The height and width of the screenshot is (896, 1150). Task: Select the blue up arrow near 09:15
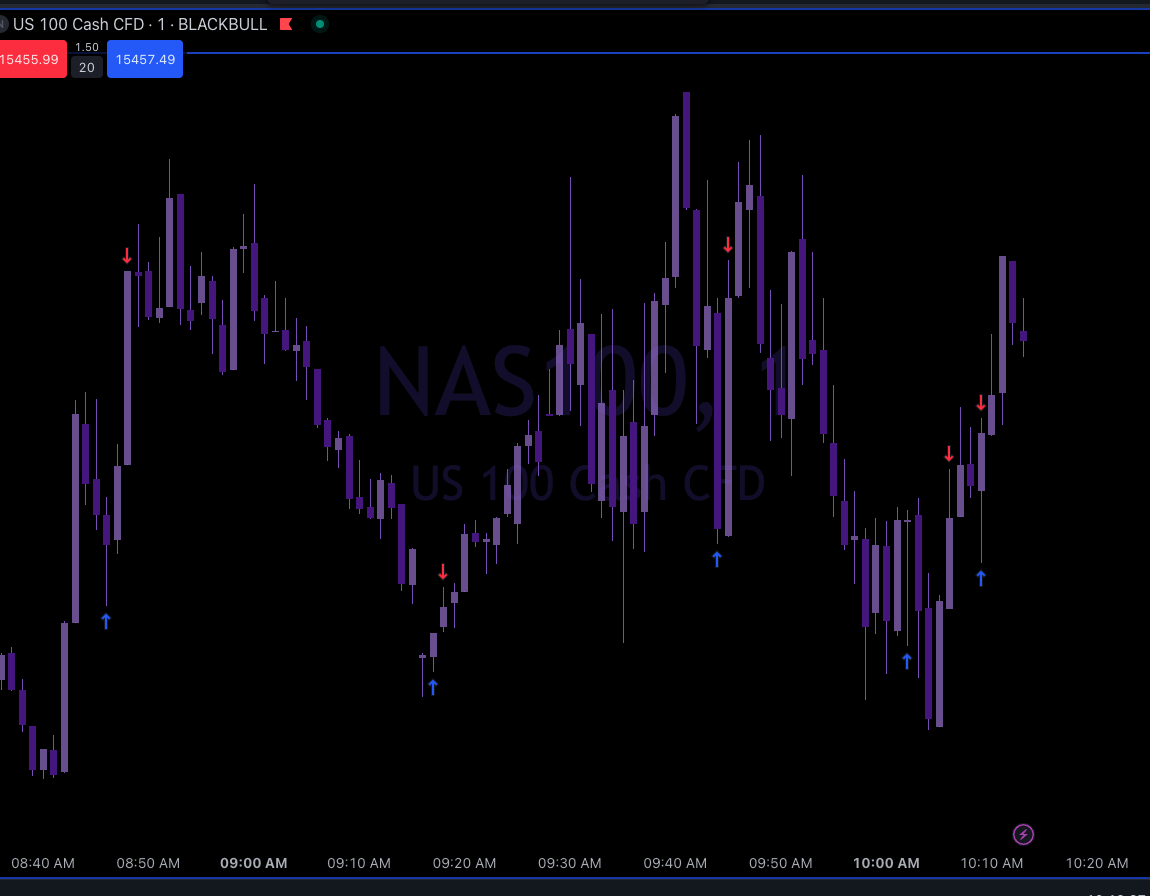[x=432, y=687]
